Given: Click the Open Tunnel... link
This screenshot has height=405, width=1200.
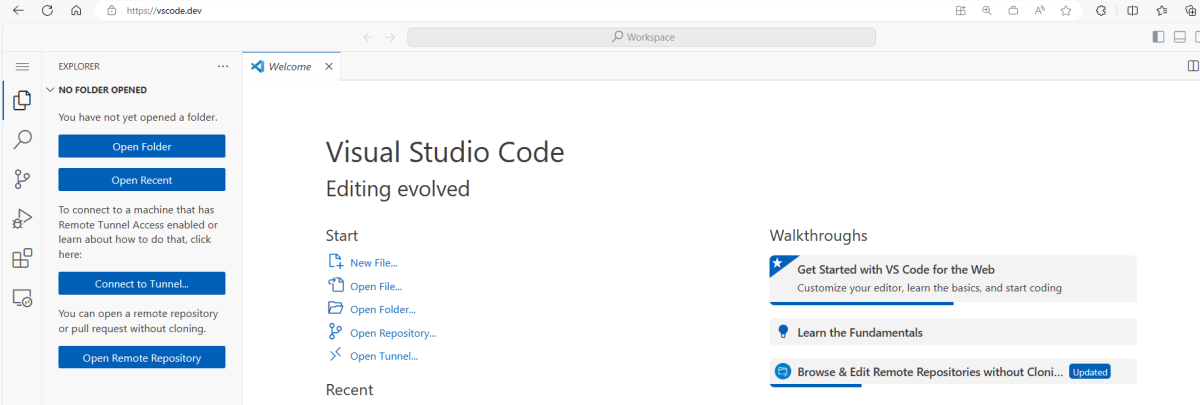Looking at the screenshot, I should coord(384,356).
